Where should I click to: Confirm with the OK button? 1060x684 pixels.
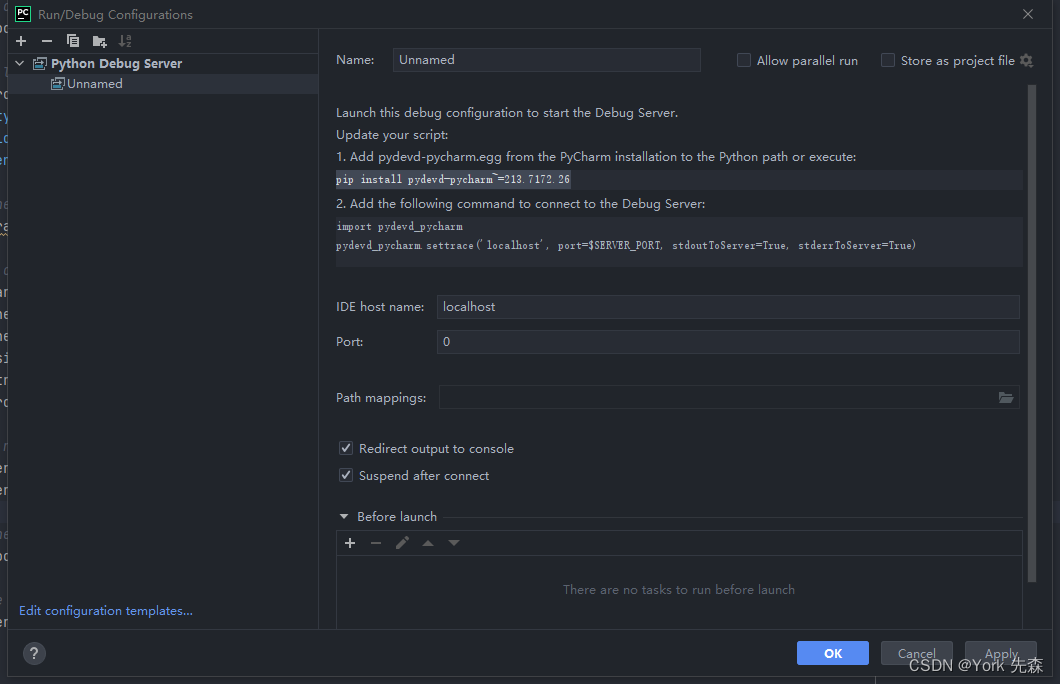[x=833, y=654]
